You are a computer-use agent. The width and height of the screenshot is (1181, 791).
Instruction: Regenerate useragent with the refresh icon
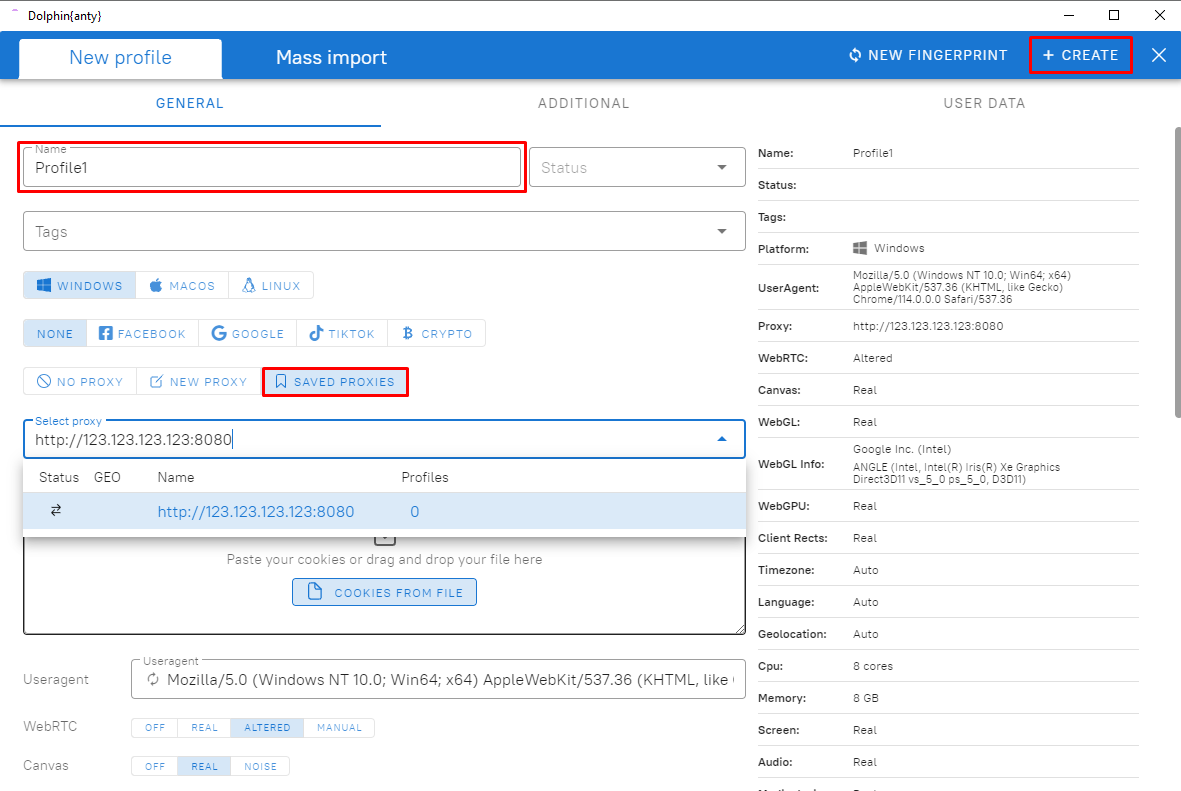point(153,680)
